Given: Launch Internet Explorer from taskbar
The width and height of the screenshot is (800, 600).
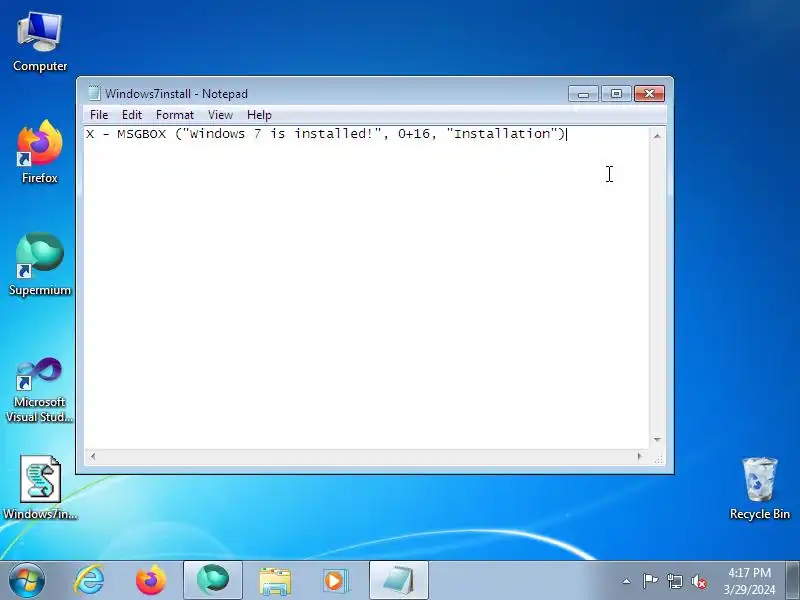Looking at the screenshot, I should pos(89,580).
